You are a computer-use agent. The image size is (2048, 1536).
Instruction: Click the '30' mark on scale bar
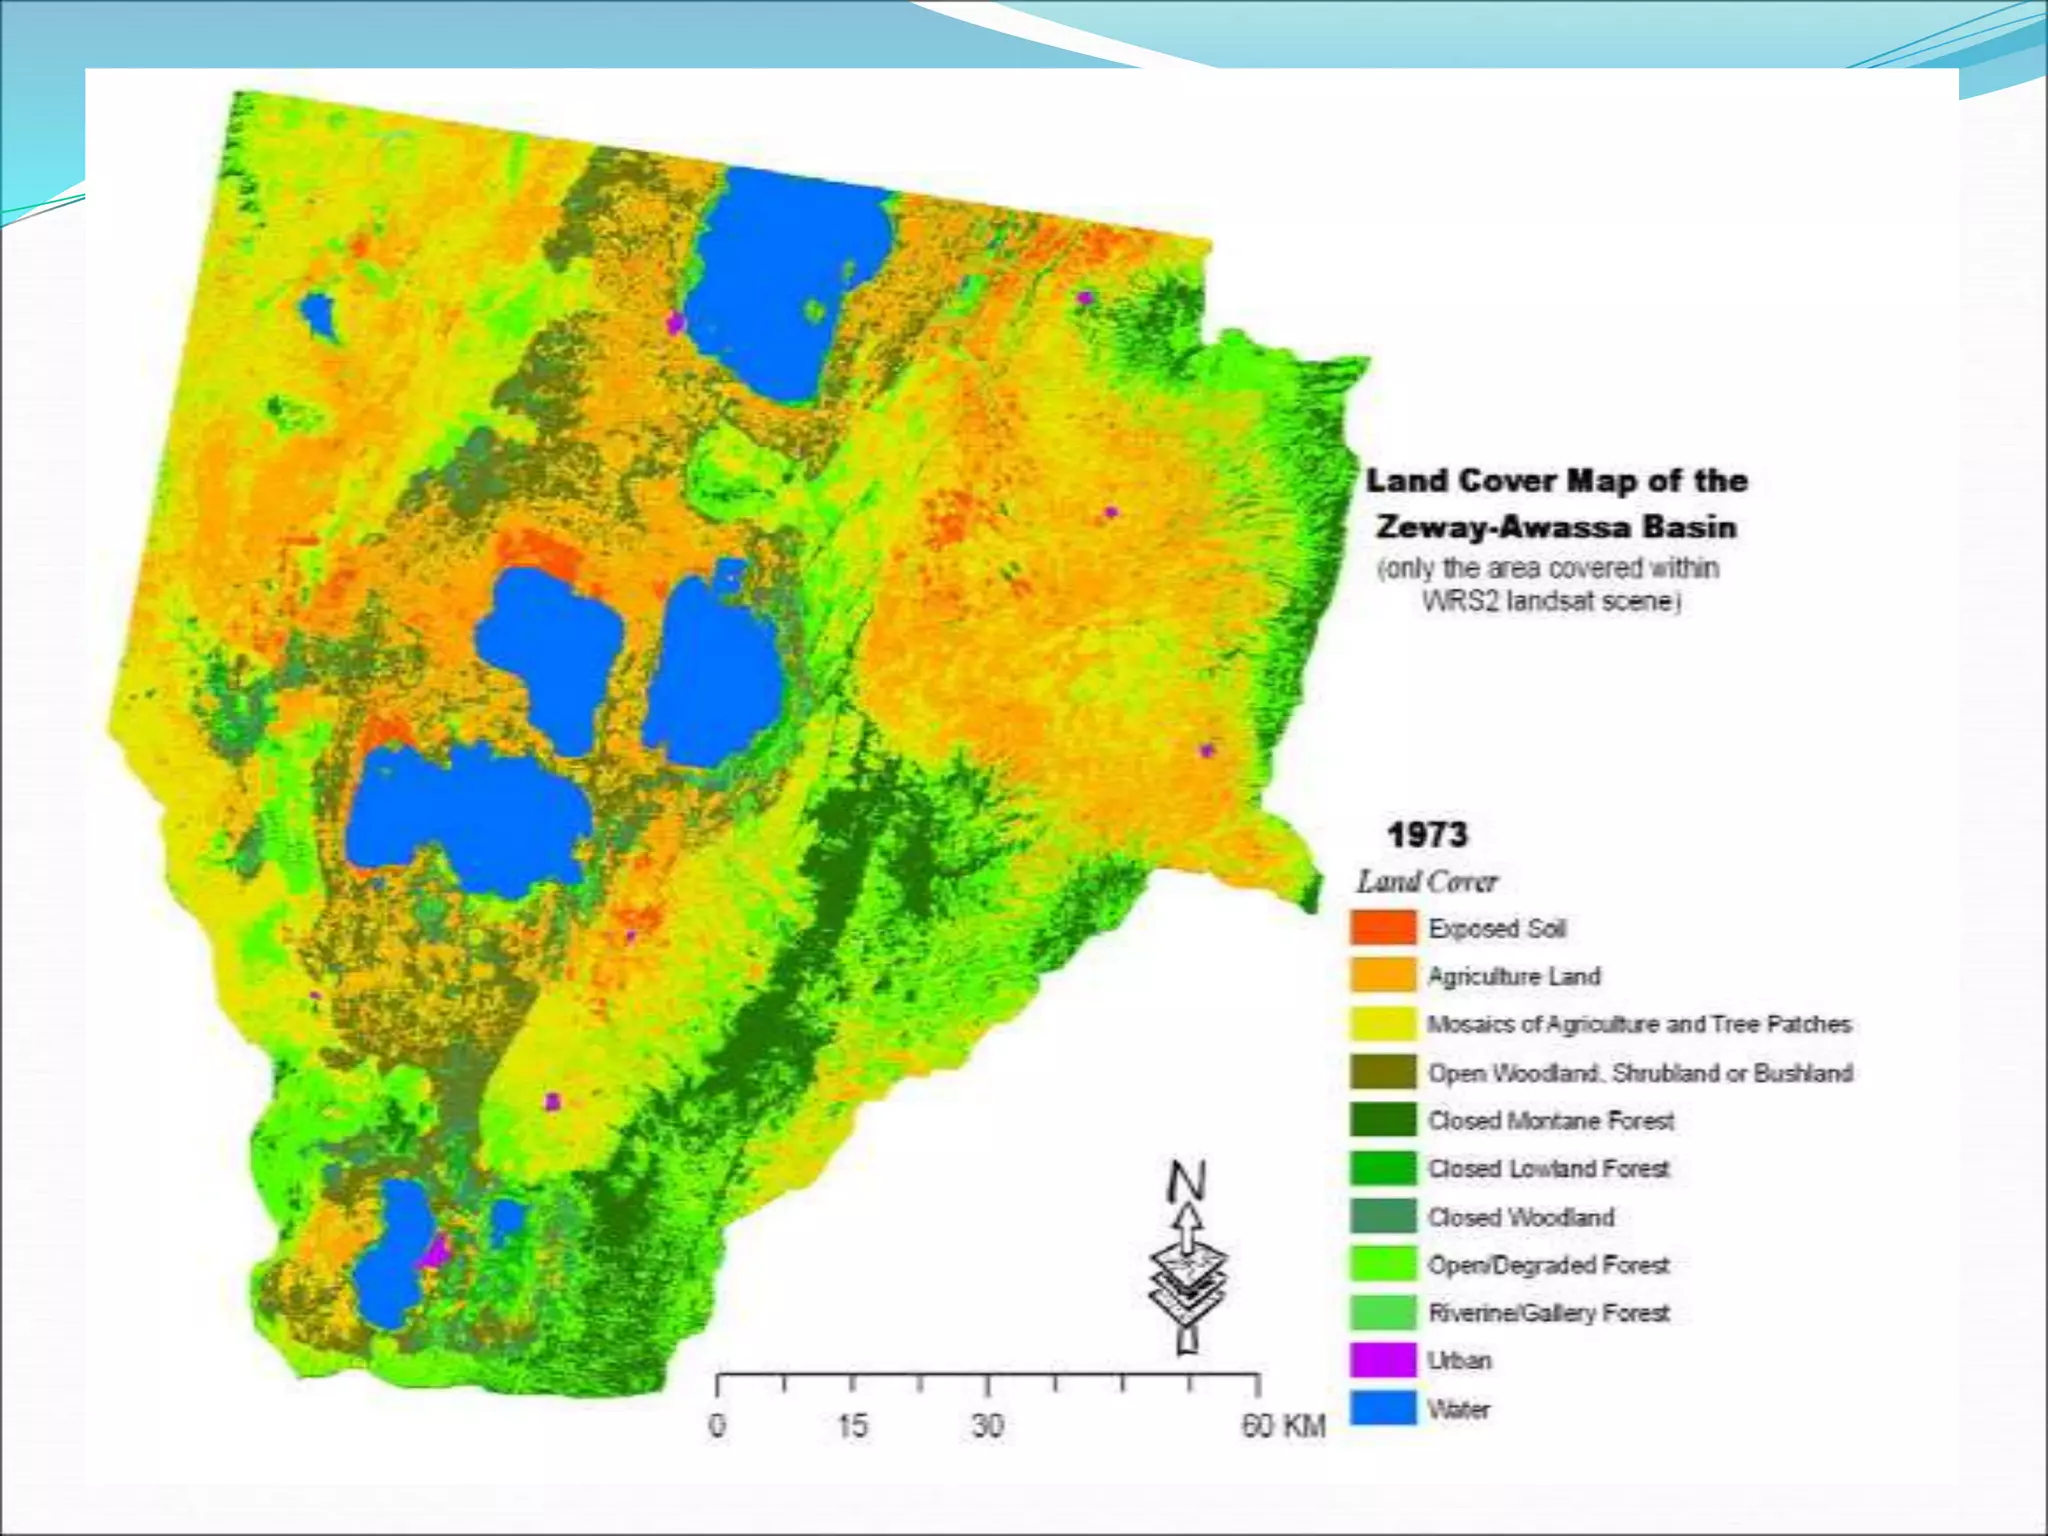pos(987,1426)
